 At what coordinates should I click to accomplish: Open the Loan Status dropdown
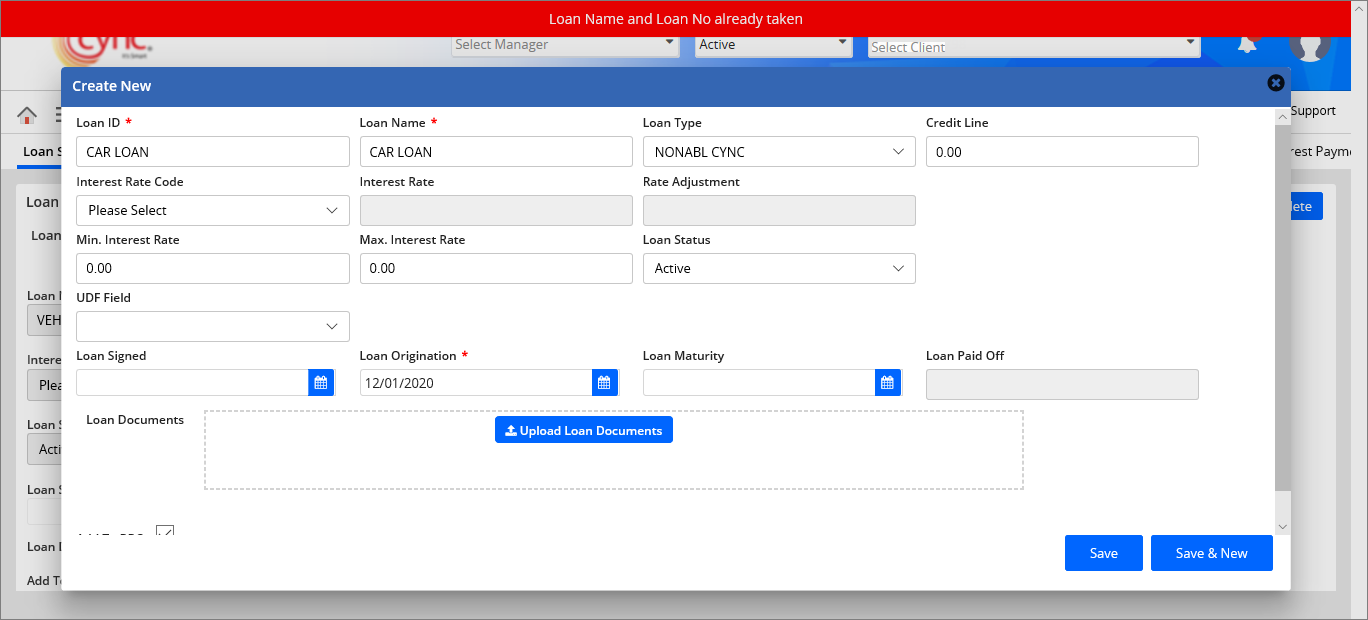coord(778,268)
